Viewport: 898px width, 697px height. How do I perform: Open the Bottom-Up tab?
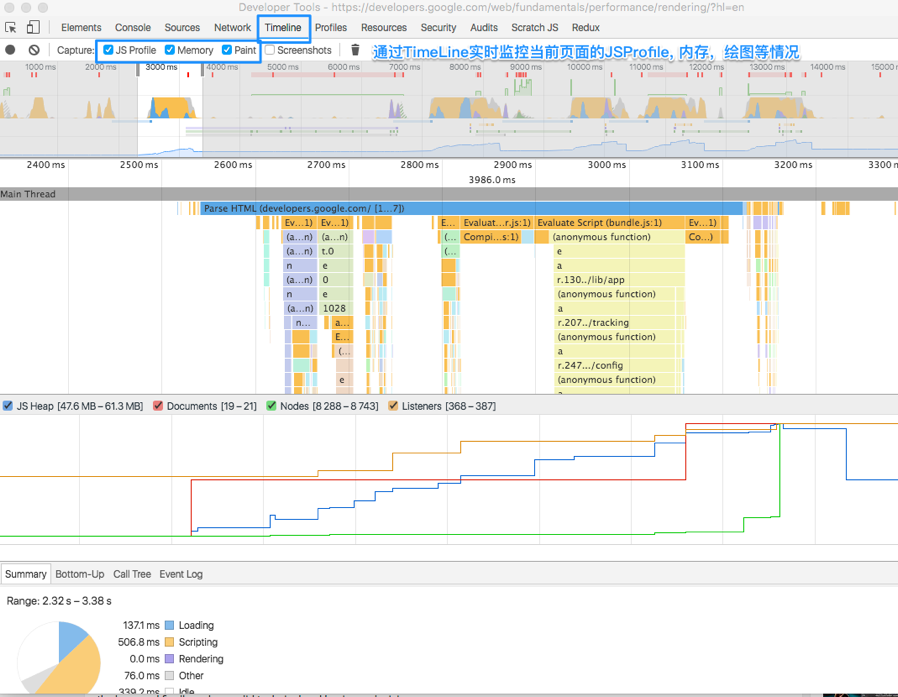79,574
